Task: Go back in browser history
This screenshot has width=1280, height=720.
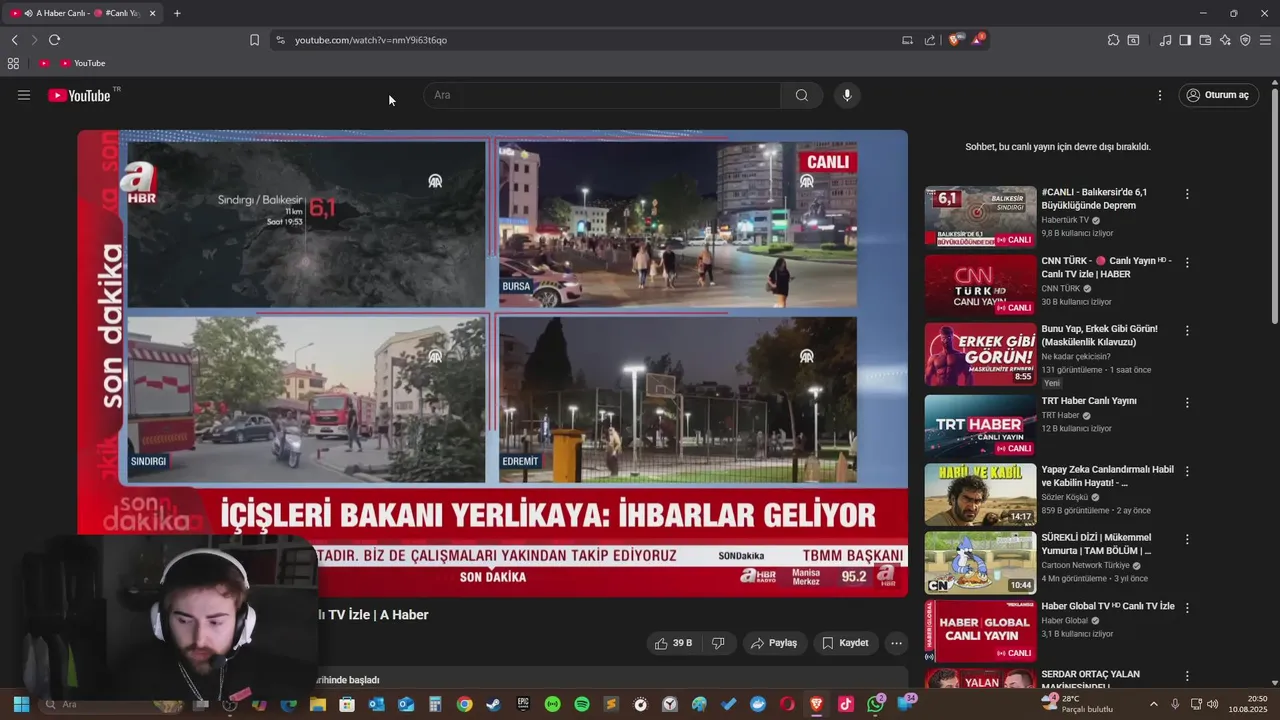Action: point(15,40)
